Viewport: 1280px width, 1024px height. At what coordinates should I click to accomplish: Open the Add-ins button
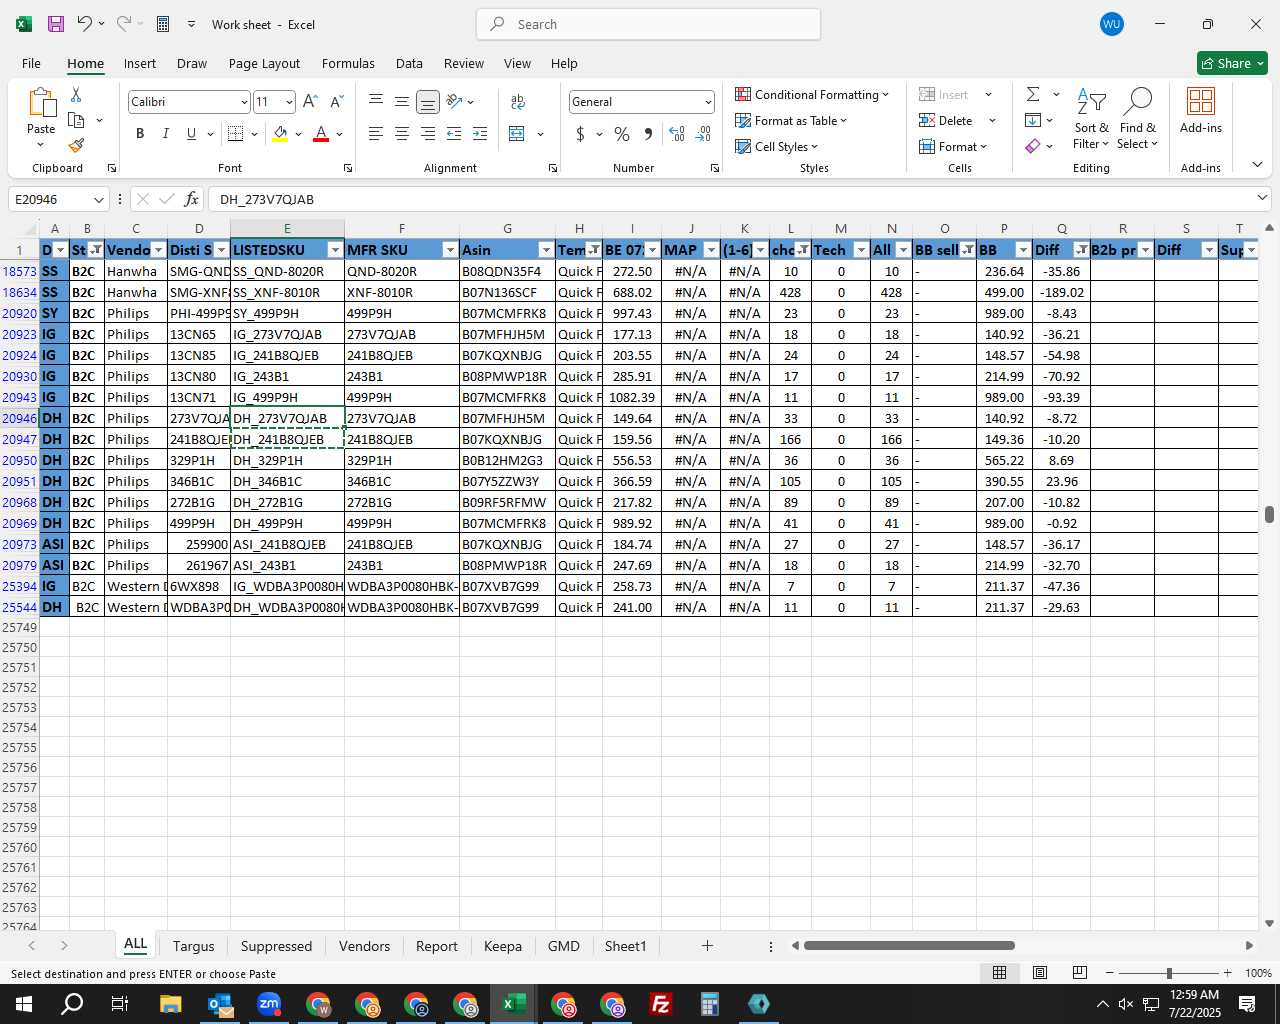click(x=1200, y=110)
